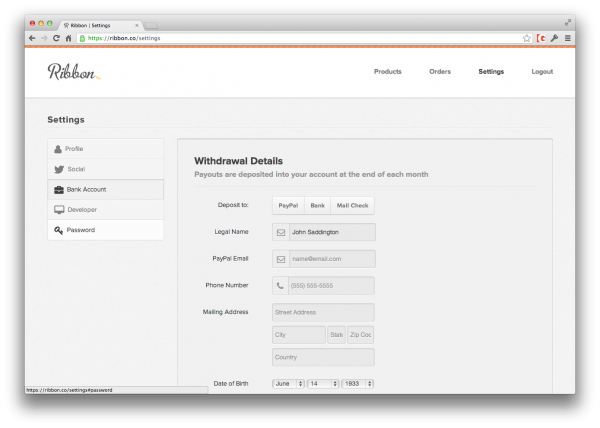
Task: Click the City input field
Action: click(299, 335)
